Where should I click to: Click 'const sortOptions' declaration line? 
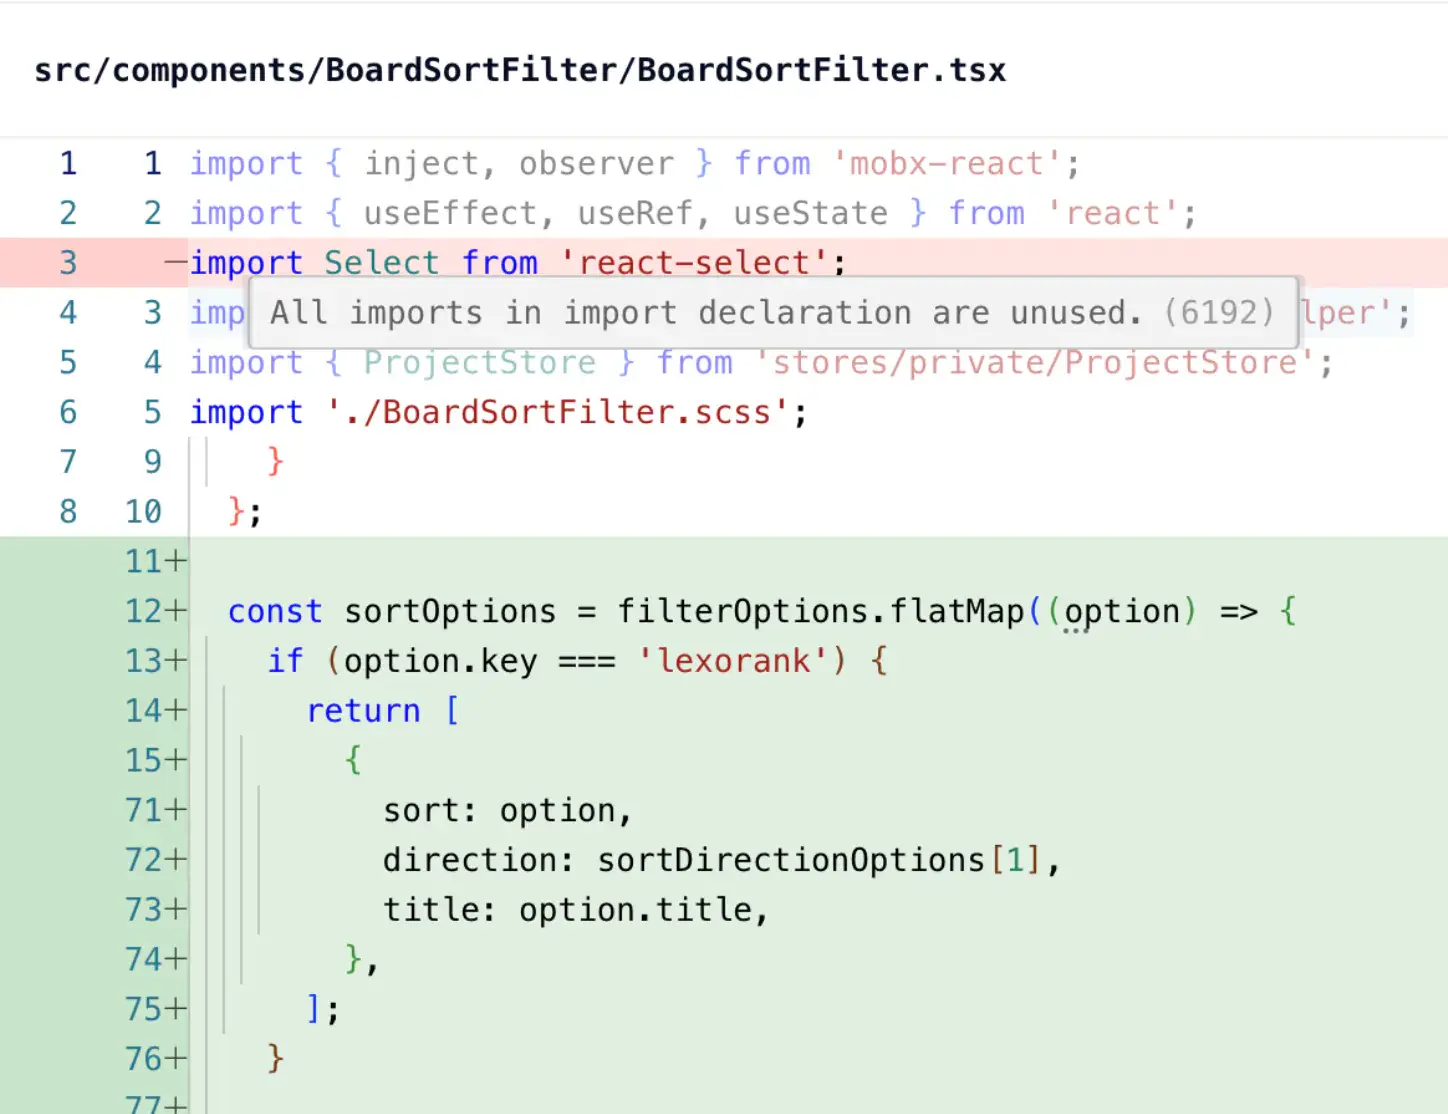pos(763,611)
